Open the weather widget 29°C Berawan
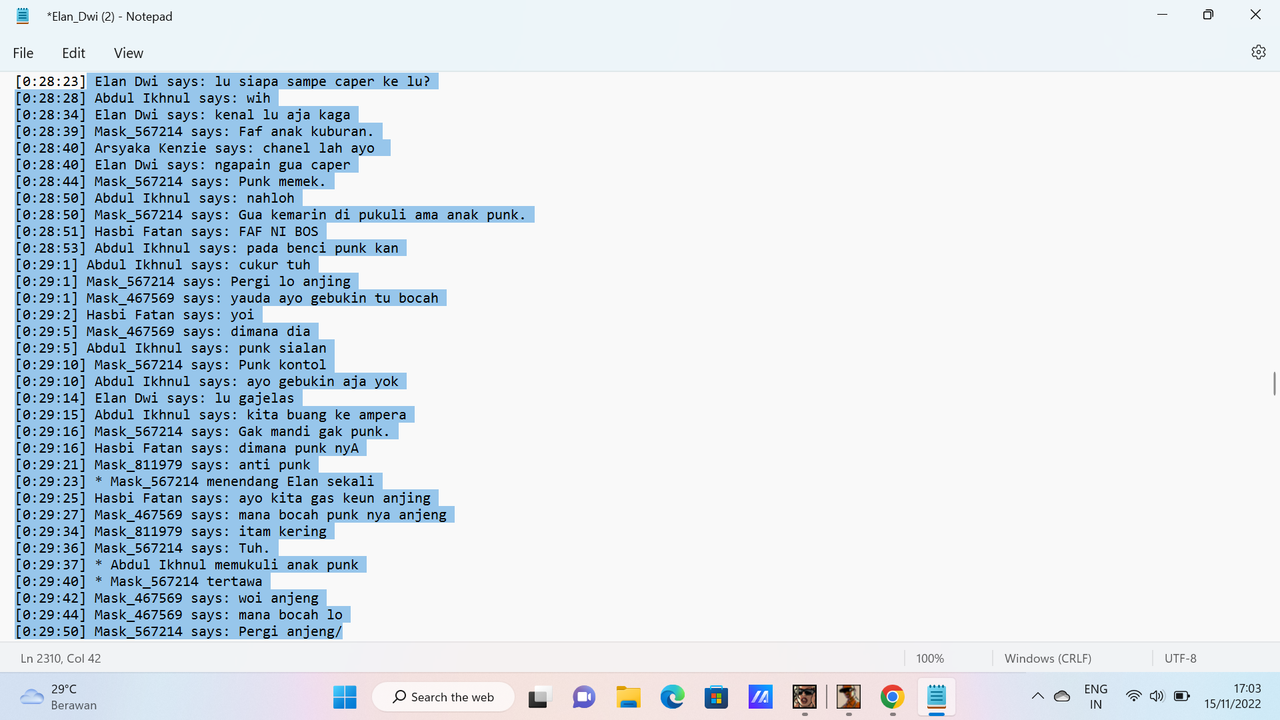The image size is (1280, 720). [x=60, y=696]
